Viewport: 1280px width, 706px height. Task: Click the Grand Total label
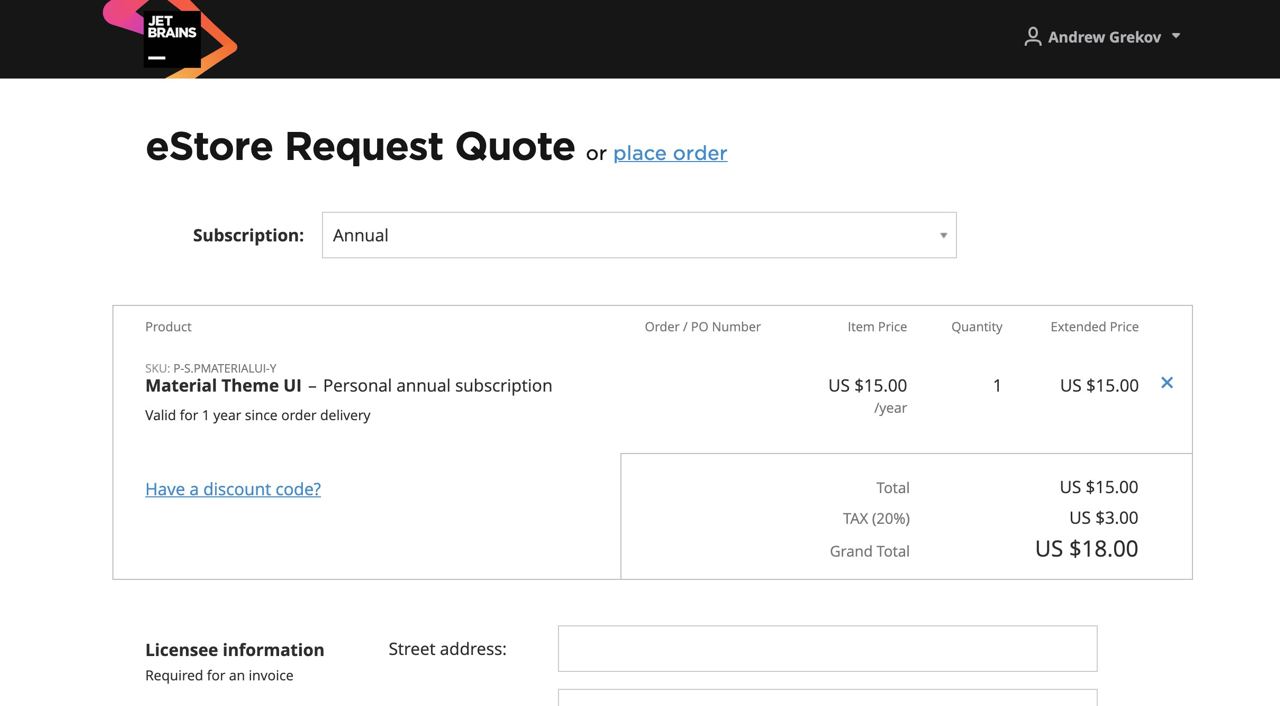[x=870, y=551]
